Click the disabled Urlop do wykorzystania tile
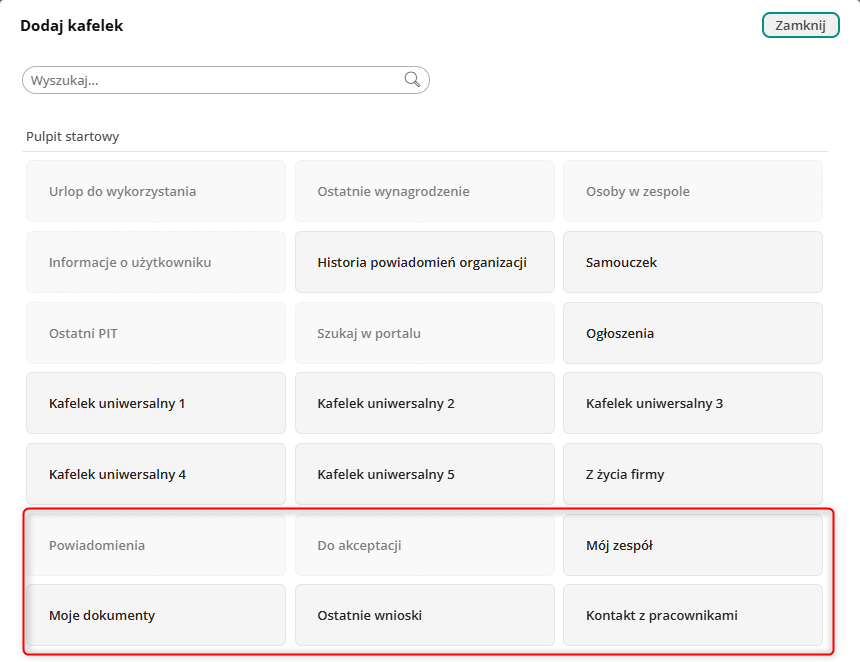Image resolution: width=860 pixels, height=662 pixels. pyautogui.click(x=156, y=191)
